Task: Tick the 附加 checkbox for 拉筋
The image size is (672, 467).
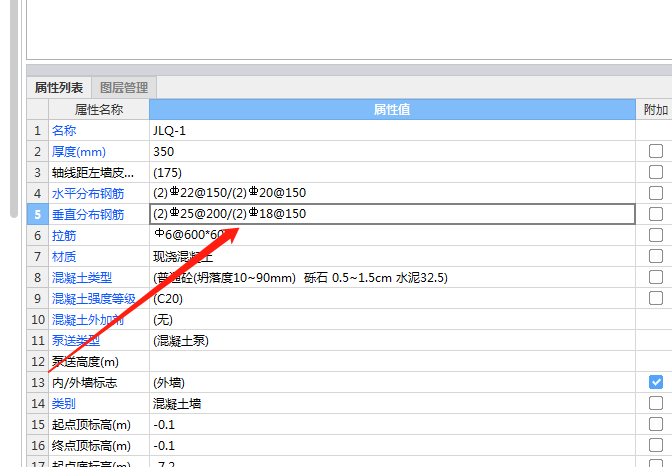Action: (x=656, y=235)
